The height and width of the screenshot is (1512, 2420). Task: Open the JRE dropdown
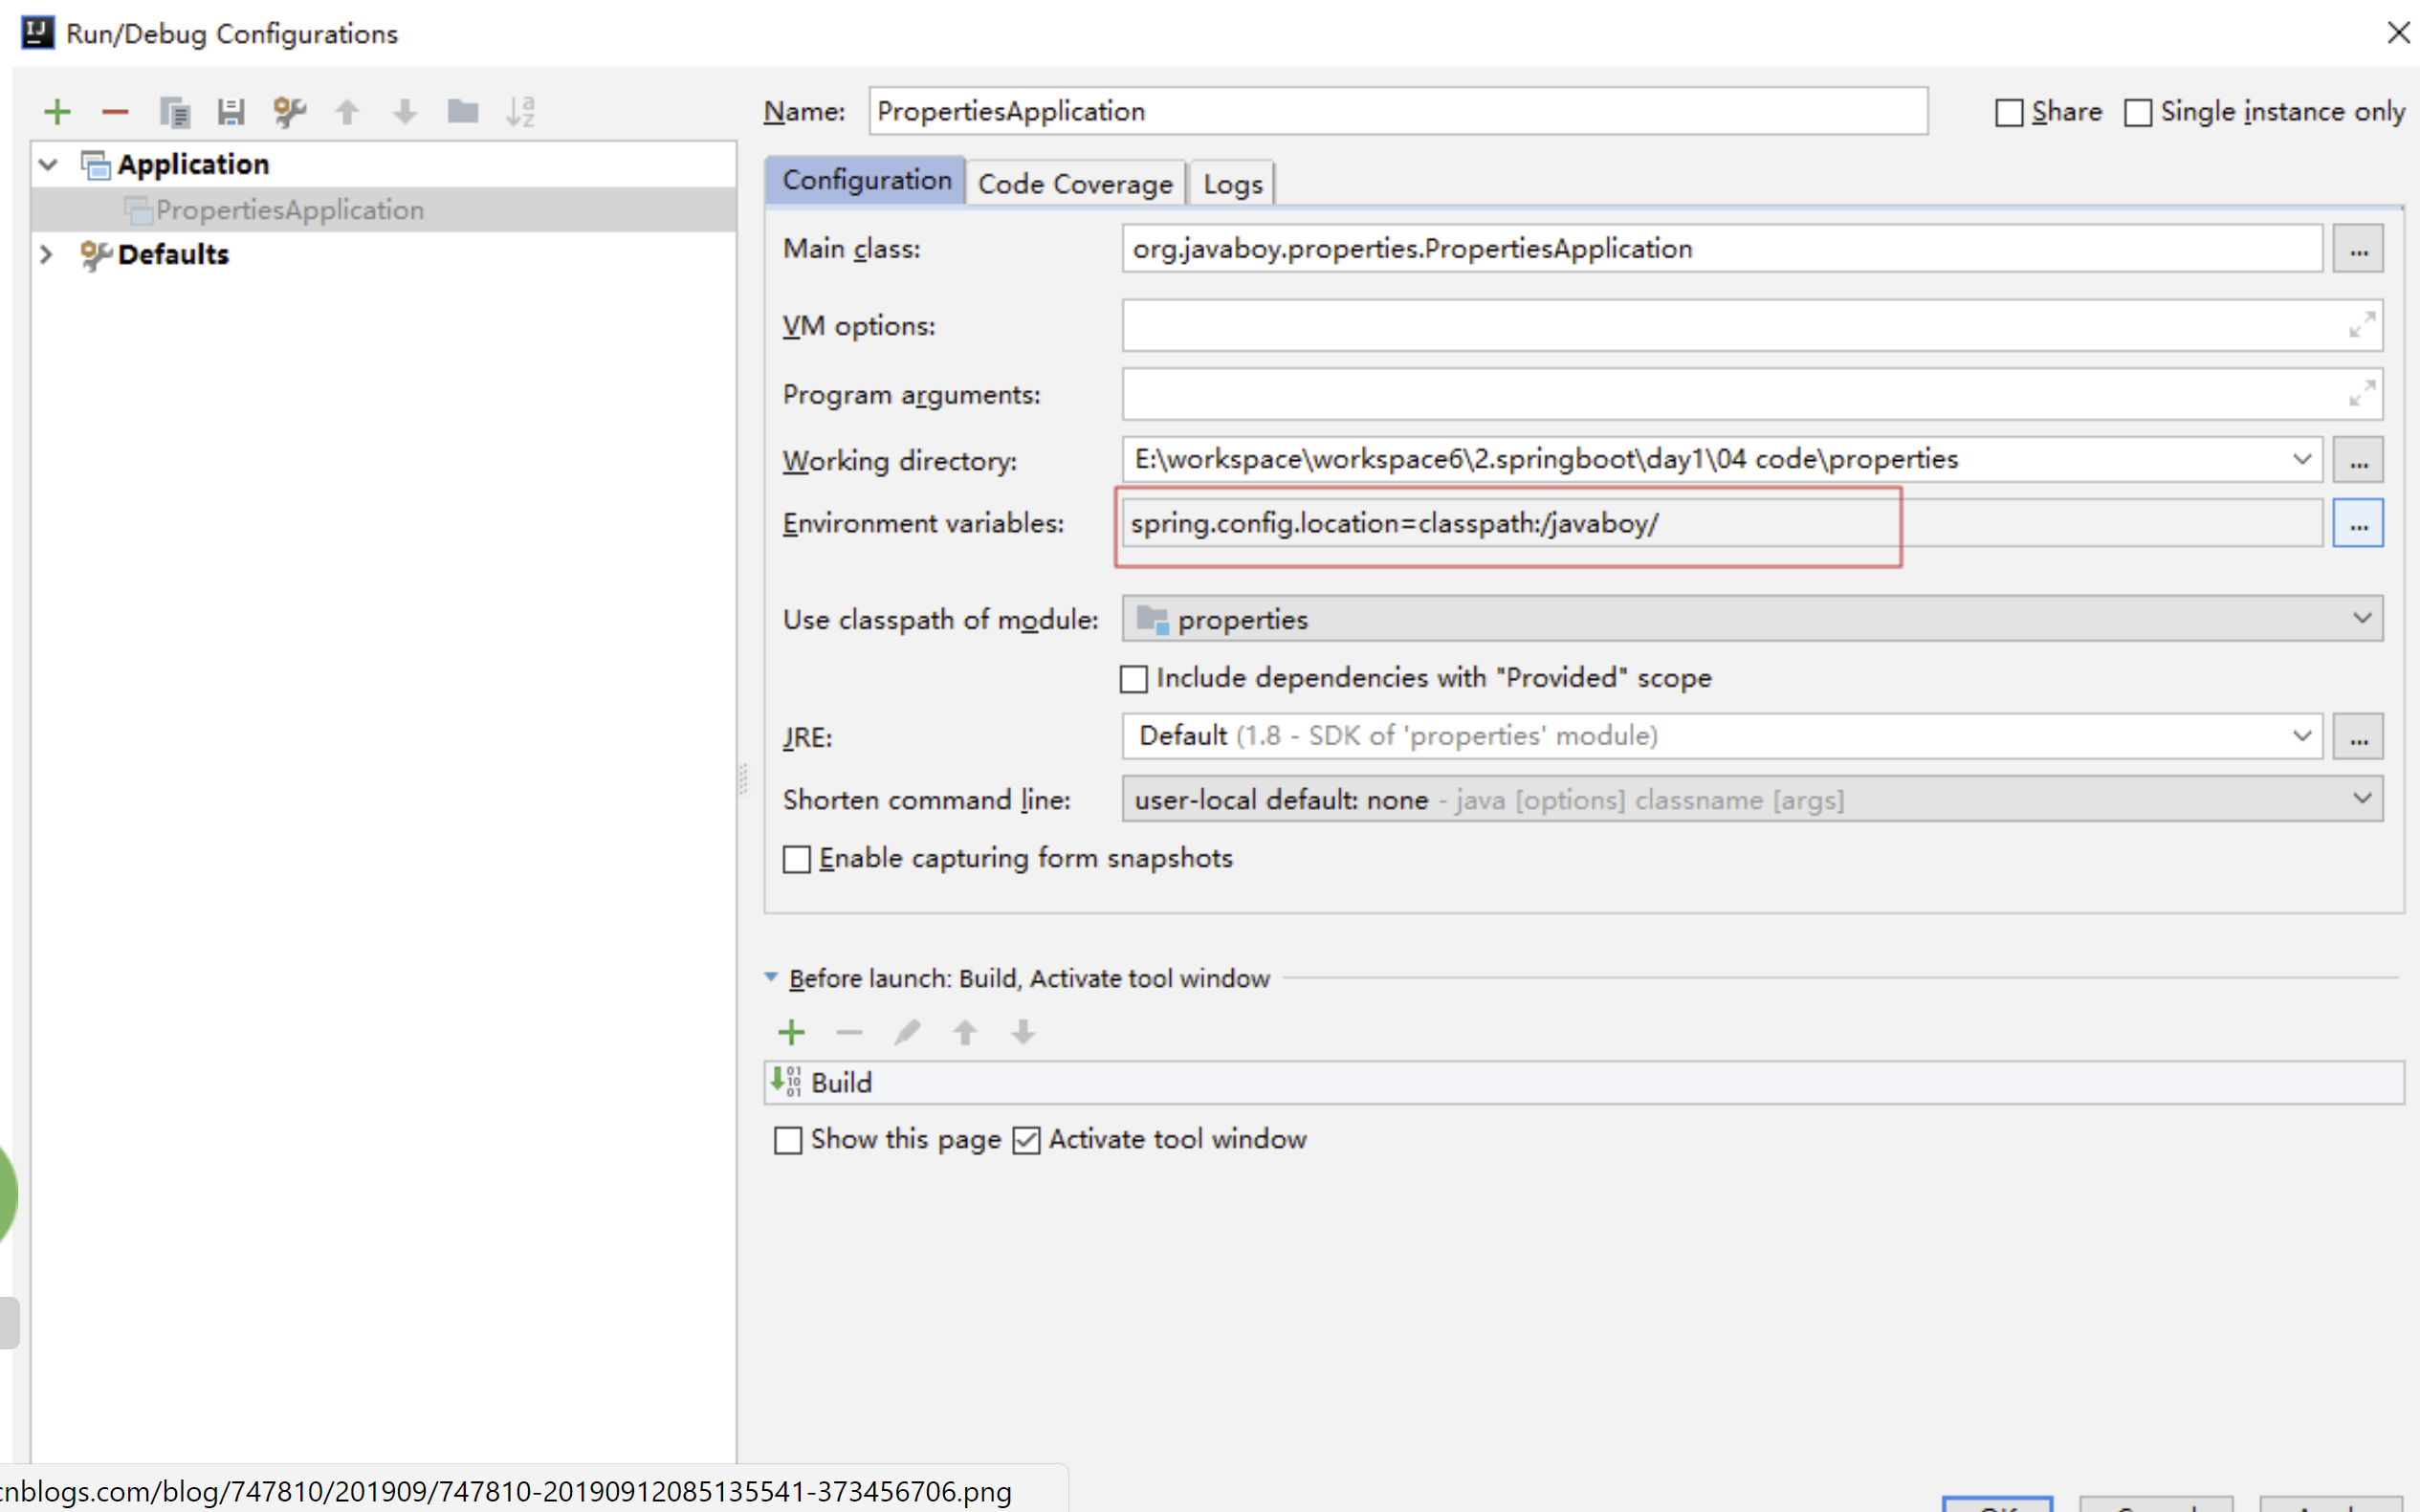(x=2304, y=736)
